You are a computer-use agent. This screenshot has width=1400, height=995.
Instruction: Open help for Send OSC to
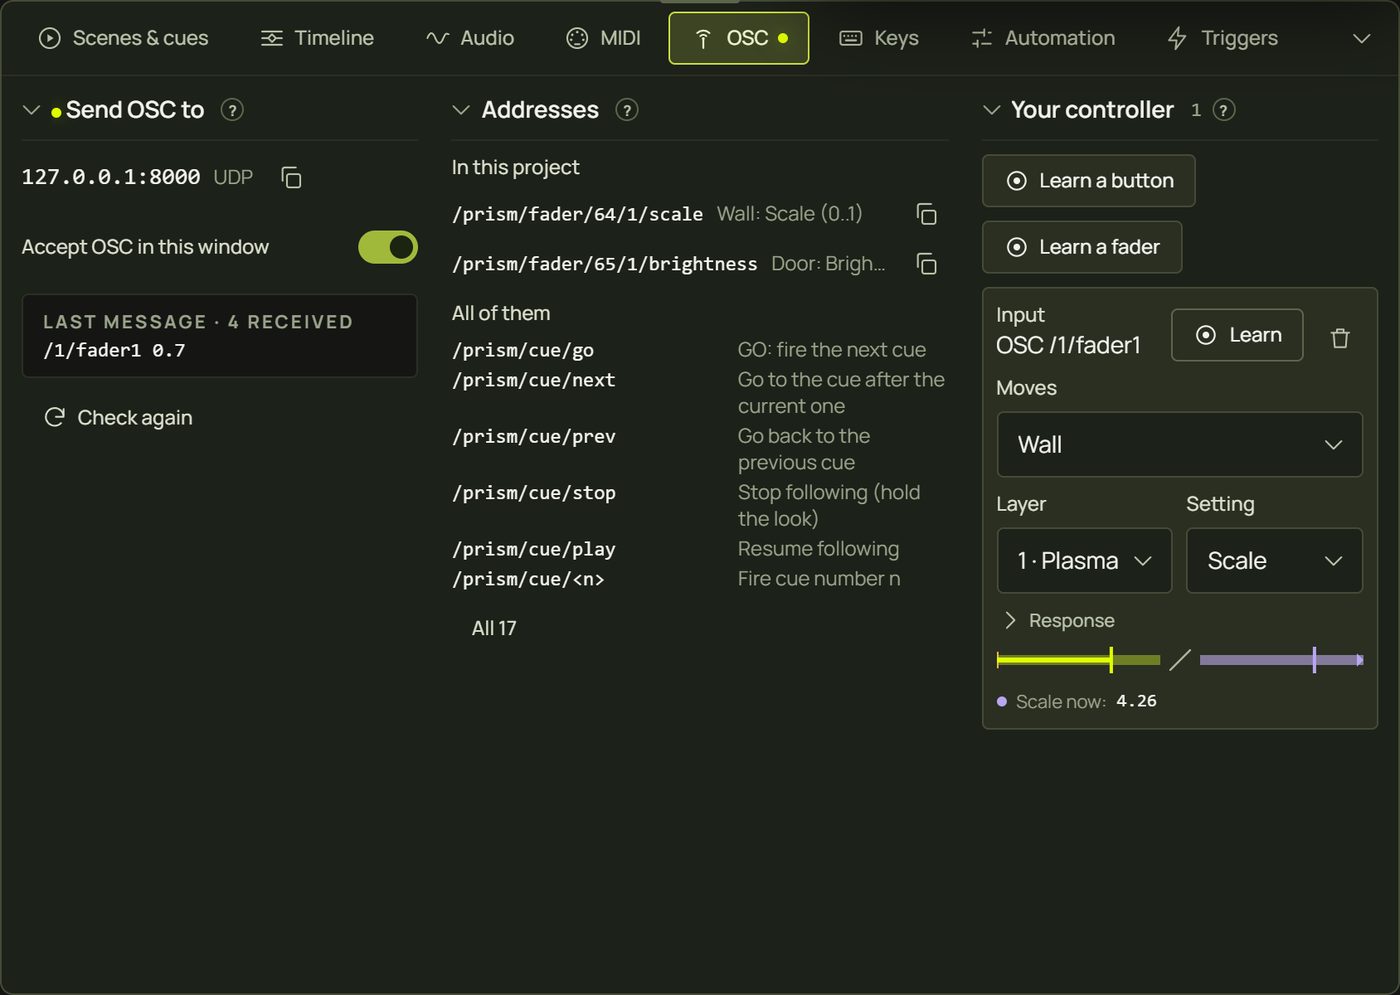pyautogui.click(x=232, y=110)
